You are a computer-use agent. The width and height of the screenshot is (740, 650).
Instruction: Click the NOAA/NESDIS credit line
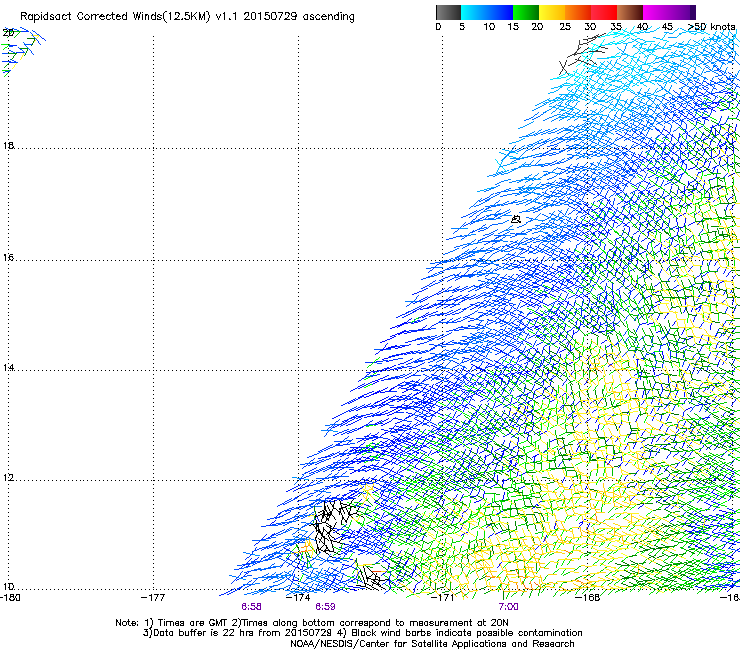click(x=432, y=644)
